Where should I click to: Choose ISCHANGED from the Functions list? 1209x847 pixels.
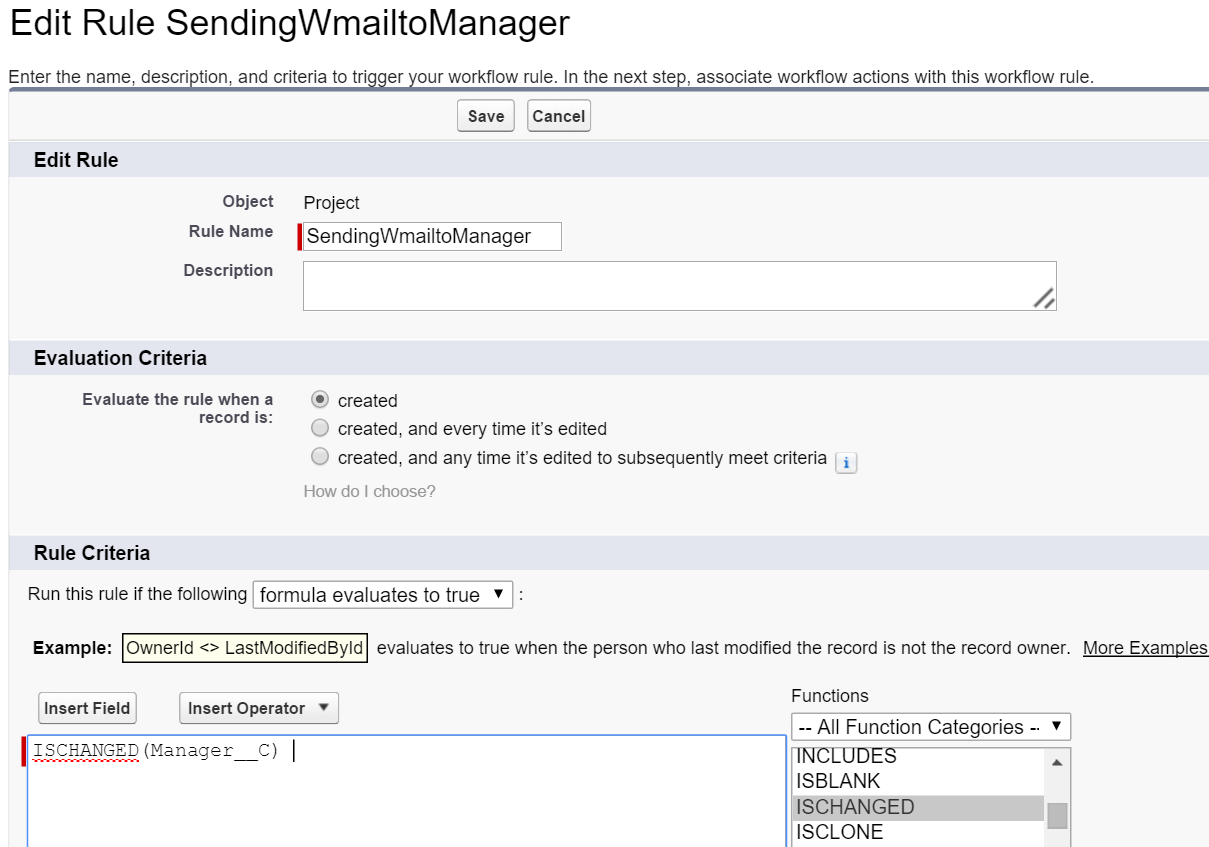854,807
